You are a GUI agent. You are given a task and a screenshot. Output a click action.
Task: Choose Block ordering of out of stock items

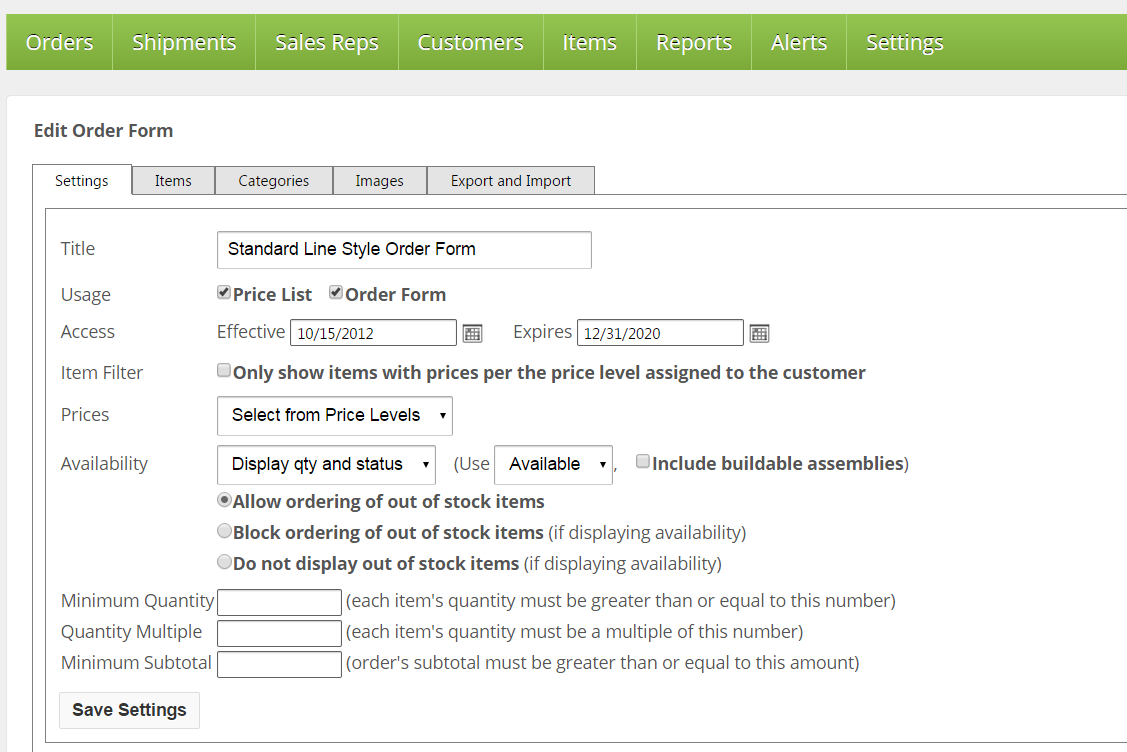click(x=225, y=532)
